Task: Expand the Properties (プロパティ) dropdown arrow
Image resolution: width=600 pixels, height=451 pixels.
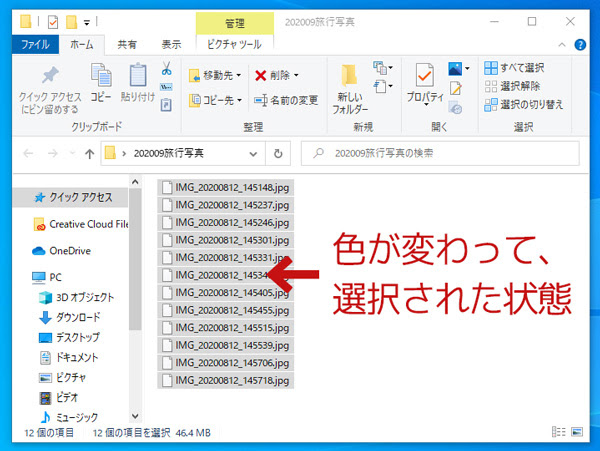Action: pyautogui.click(x=426, y=104)
